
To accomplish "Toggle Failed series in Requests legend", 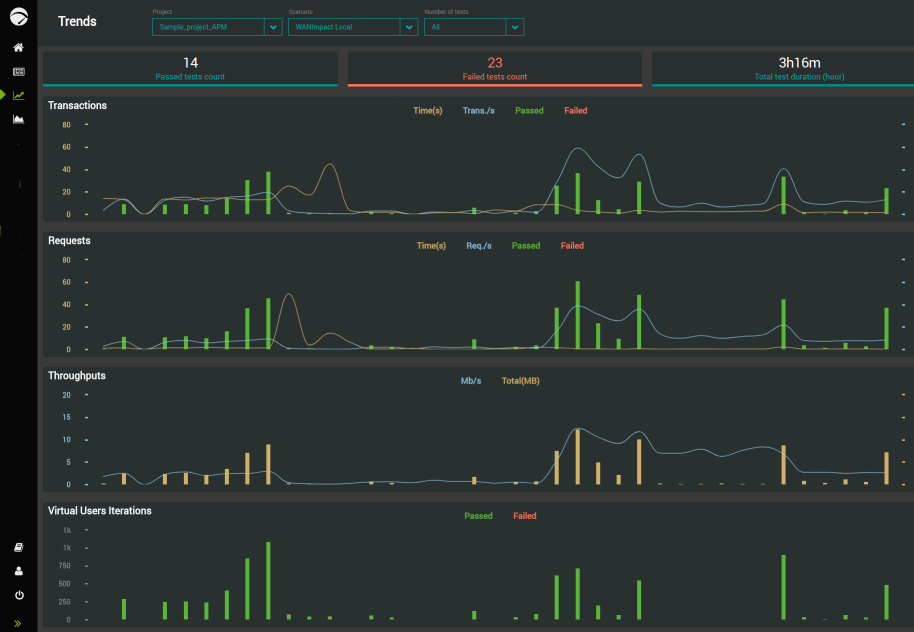I will click(572, 246).
